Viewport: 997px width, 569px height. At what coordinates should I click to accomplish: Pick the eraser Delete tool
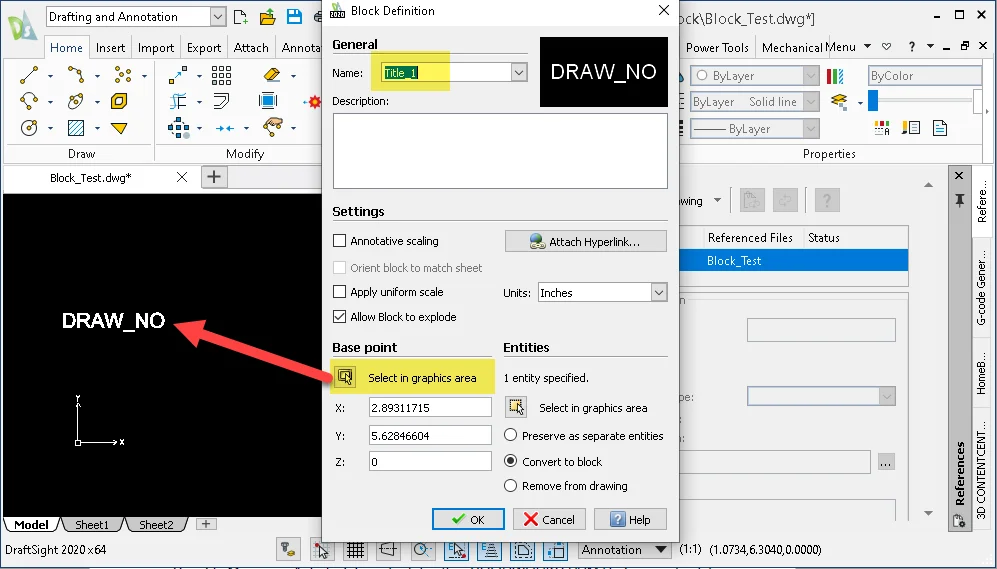tap(272, 75)
